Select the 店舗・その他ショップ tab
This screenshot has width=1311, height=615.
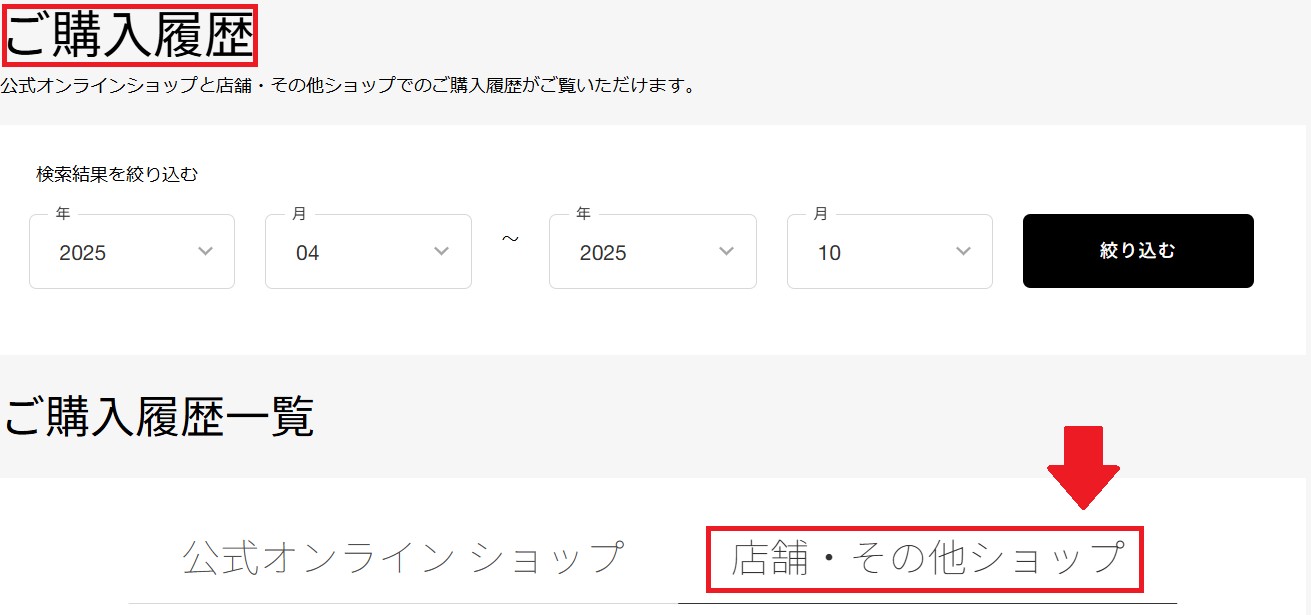click(927, 558)
